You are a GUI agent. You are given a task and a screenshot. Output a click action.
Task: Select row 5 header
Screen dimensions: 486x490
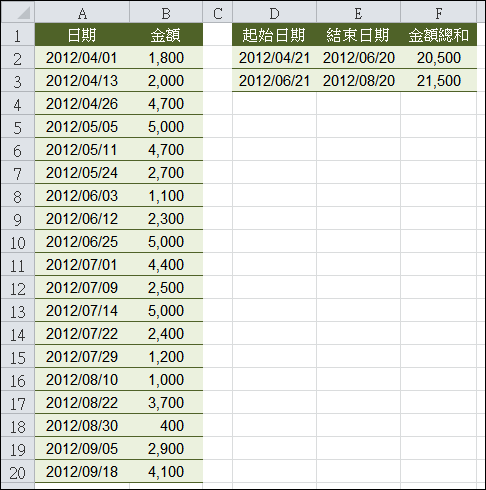tap(18, 127)
